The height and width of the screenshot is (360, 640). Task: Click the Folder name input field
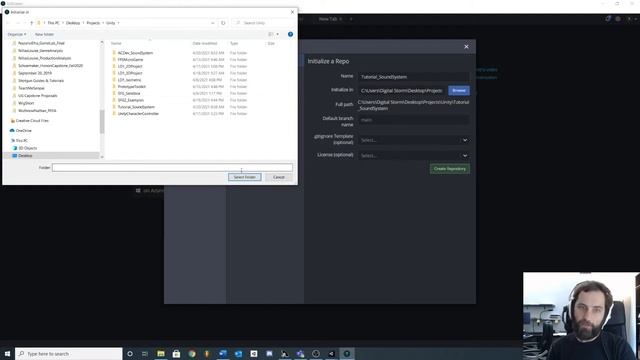pos(172,167)
